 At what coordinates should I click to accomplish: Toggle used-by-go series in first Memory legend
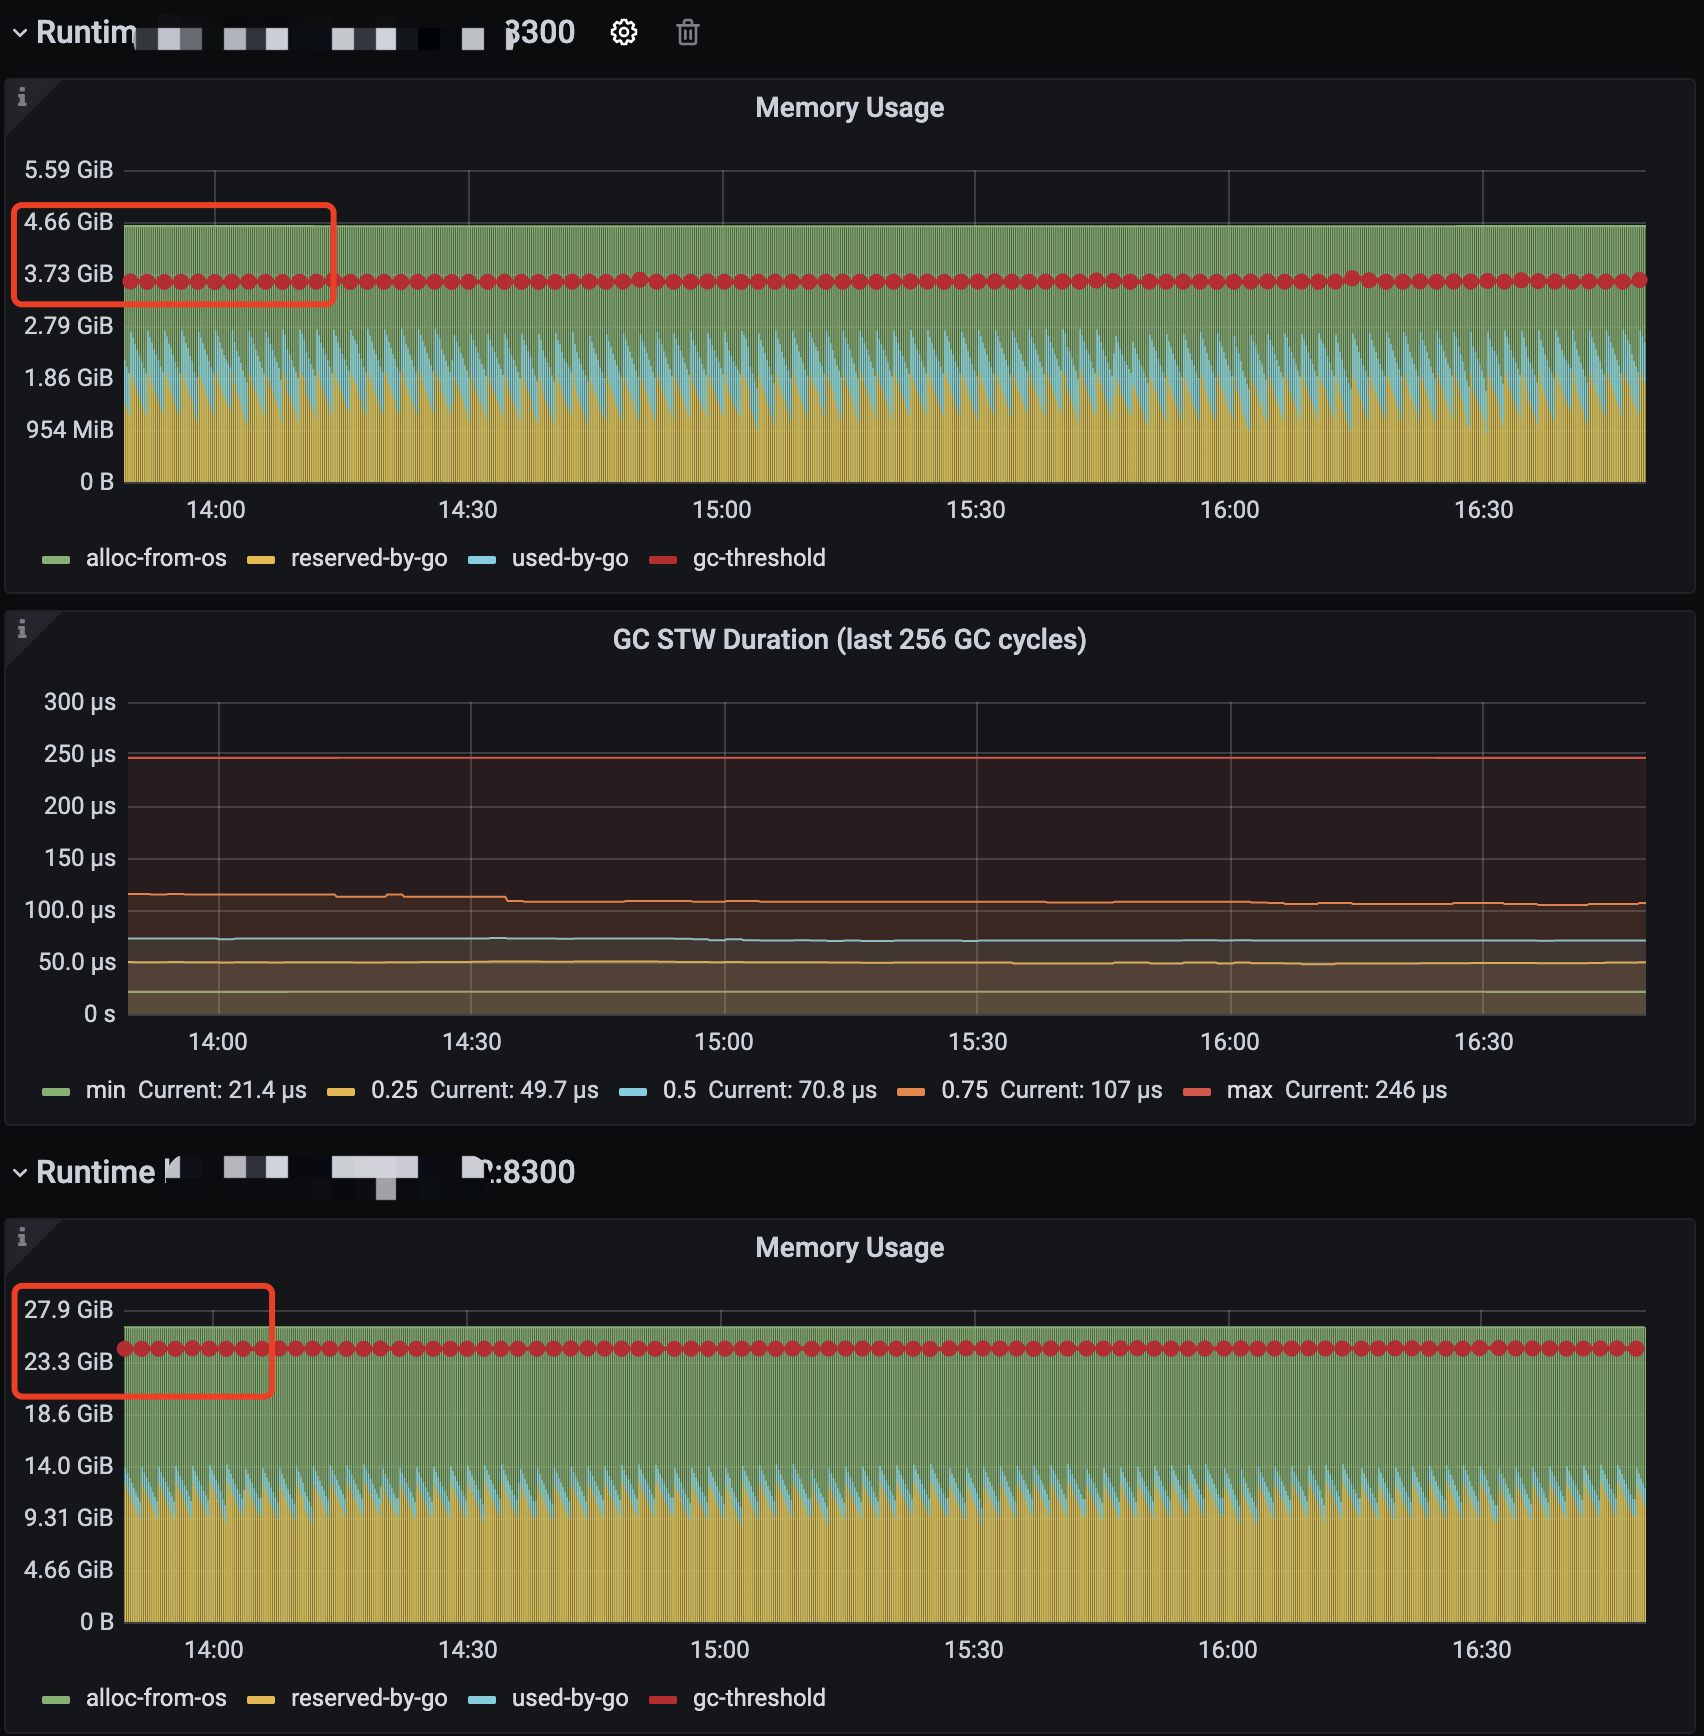(569, 558)
